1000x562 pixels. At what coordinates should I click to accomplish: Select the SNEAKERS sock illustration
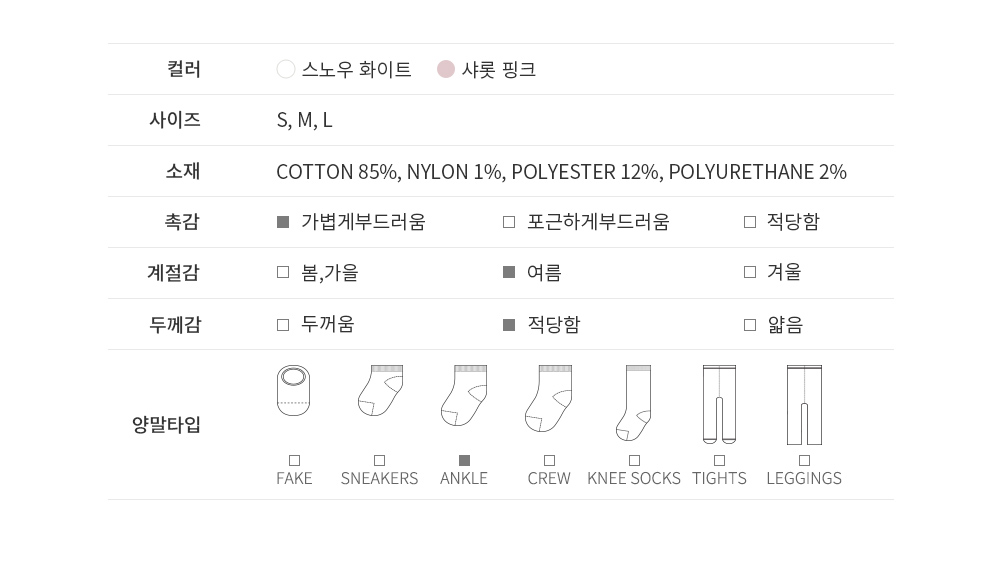pos(380,390)
